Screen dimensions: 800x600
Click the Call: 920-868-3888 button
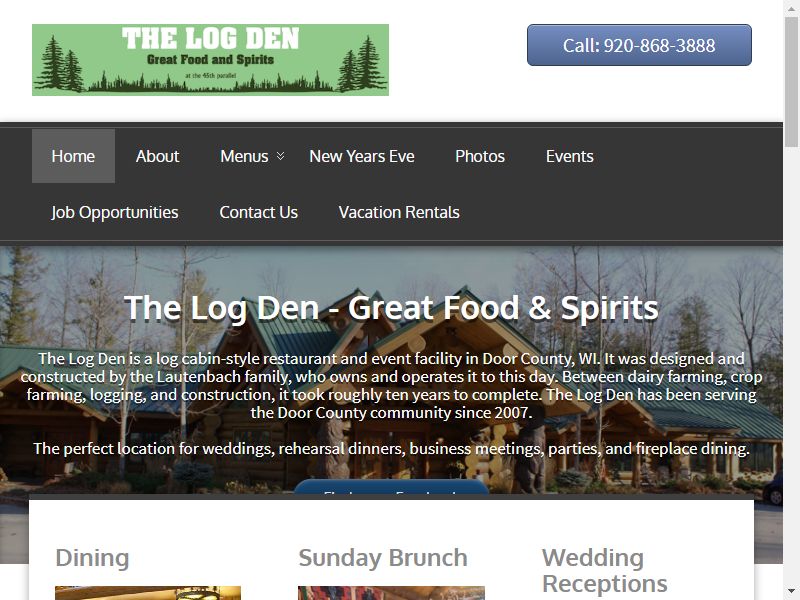click(x=639, y=45)
